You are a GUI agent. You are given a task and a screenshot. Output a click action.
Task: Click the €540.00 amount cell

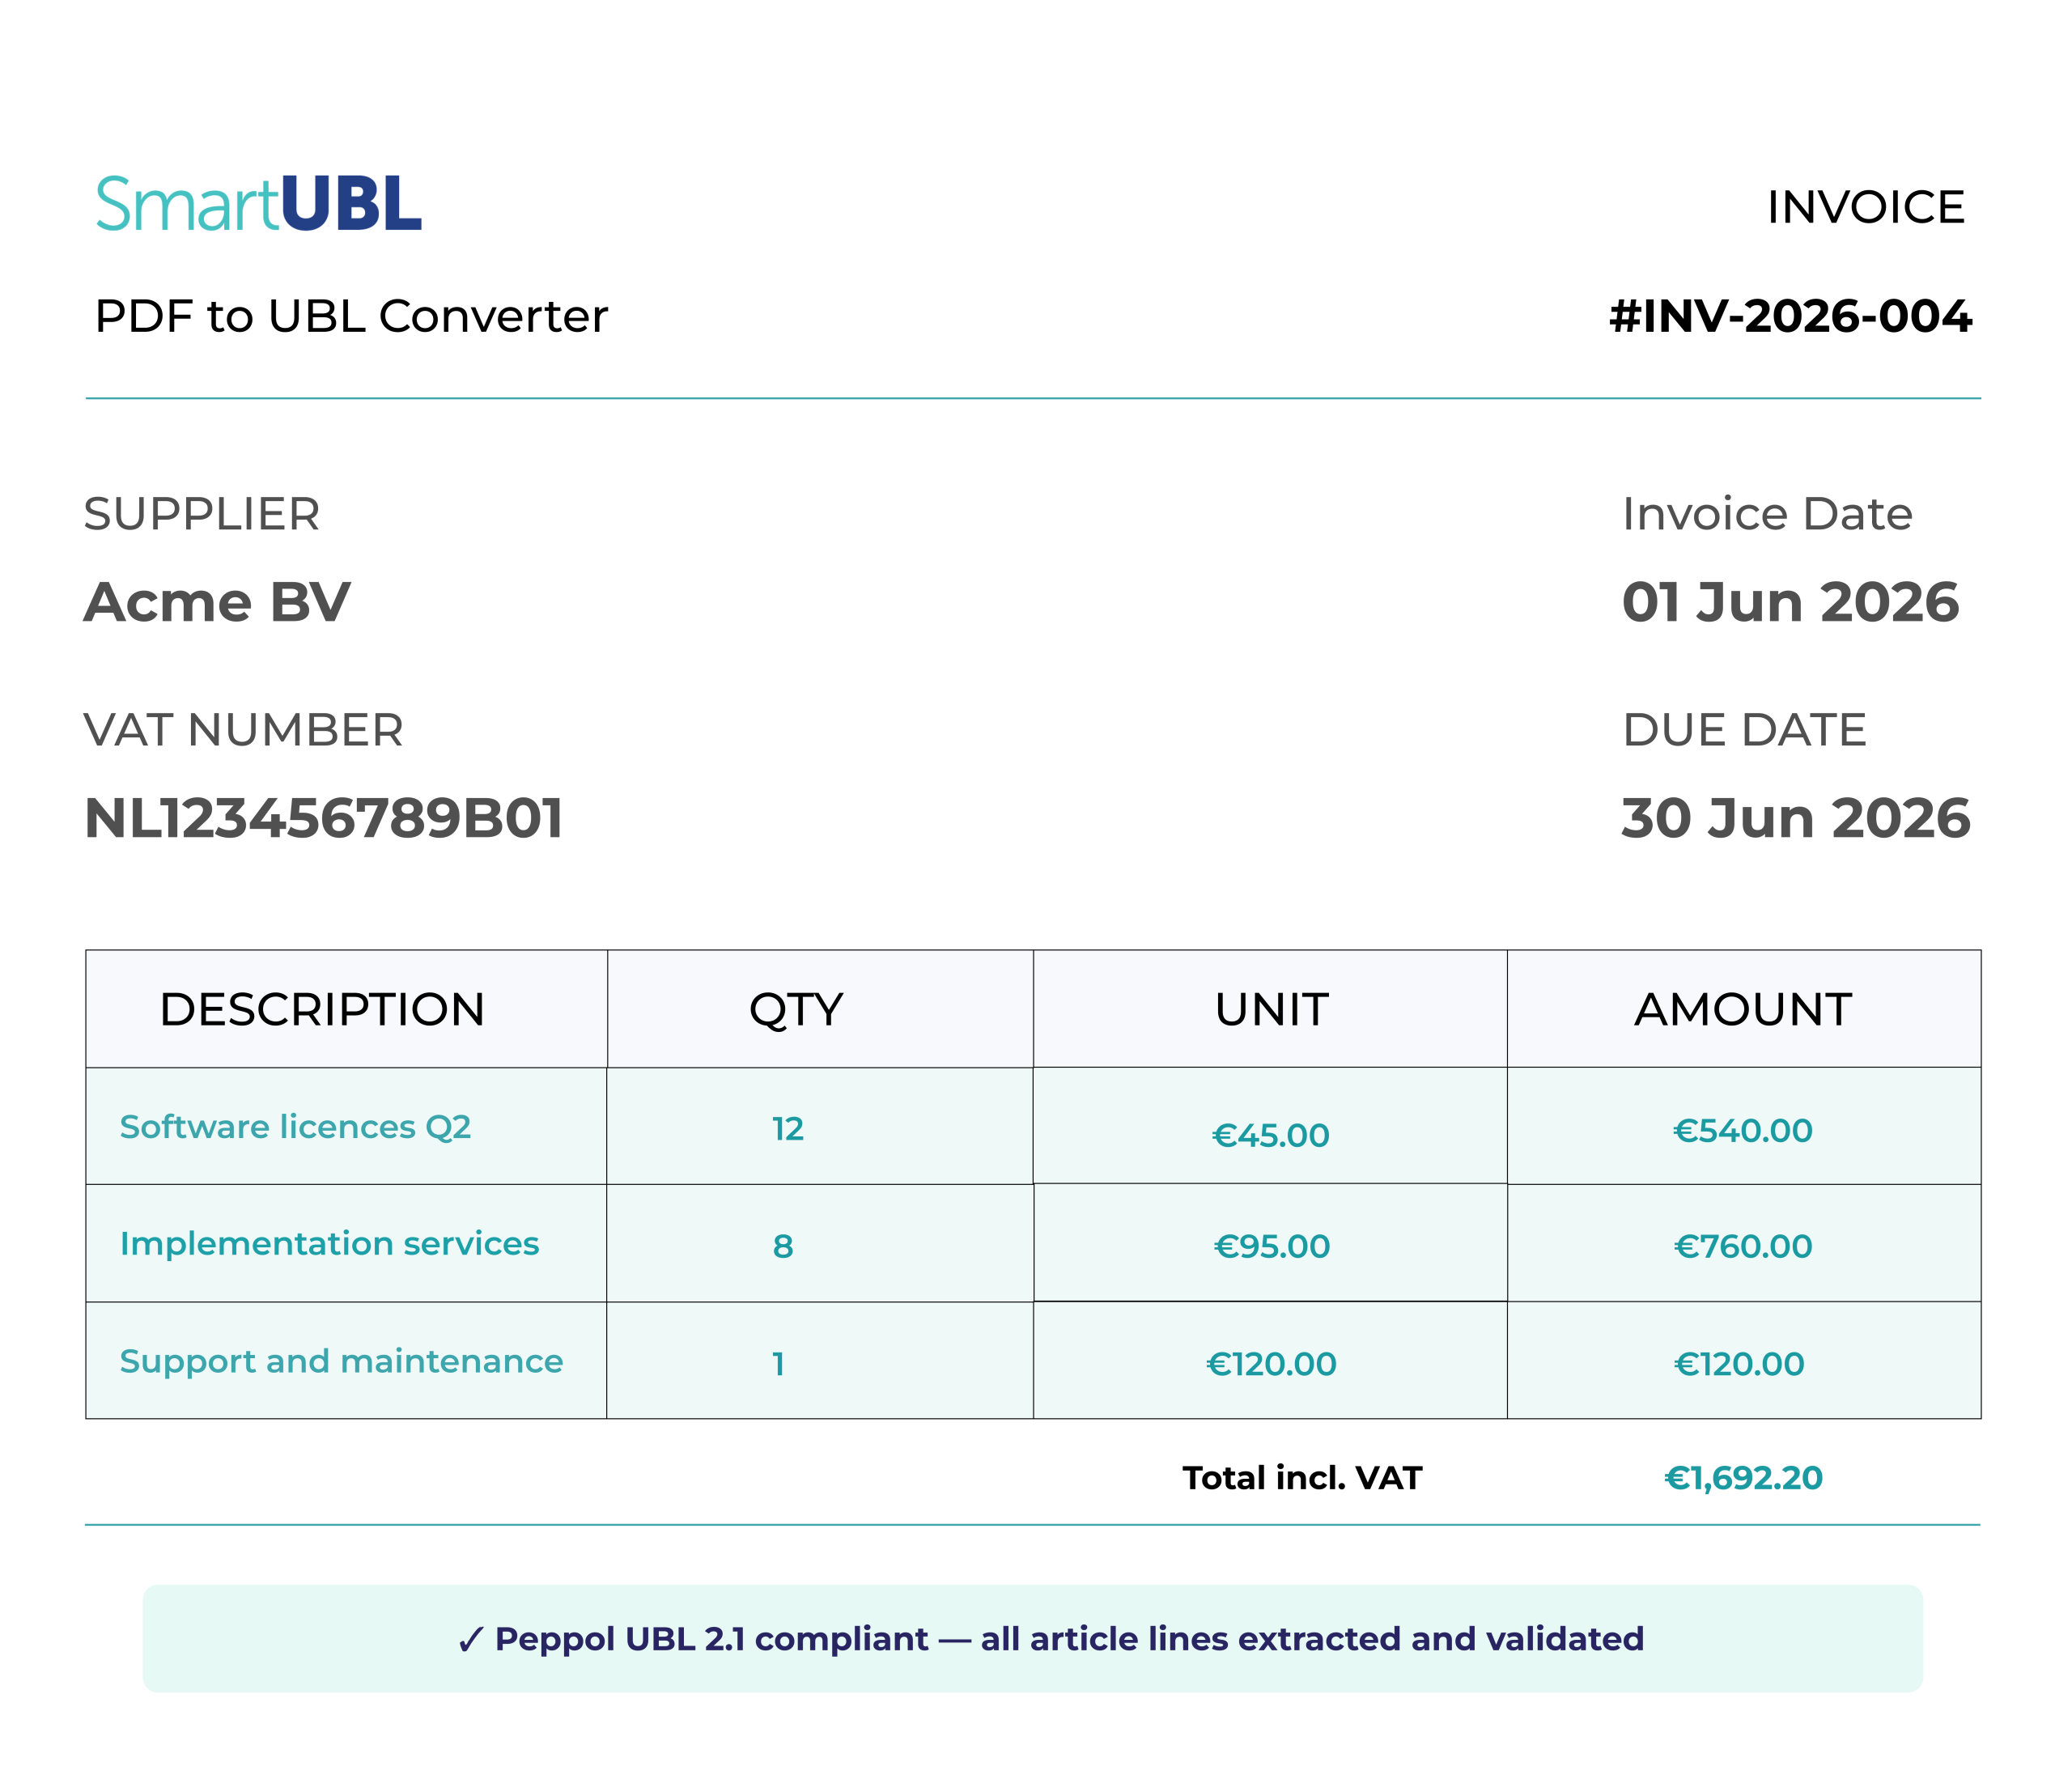tap(1744, 1126)
